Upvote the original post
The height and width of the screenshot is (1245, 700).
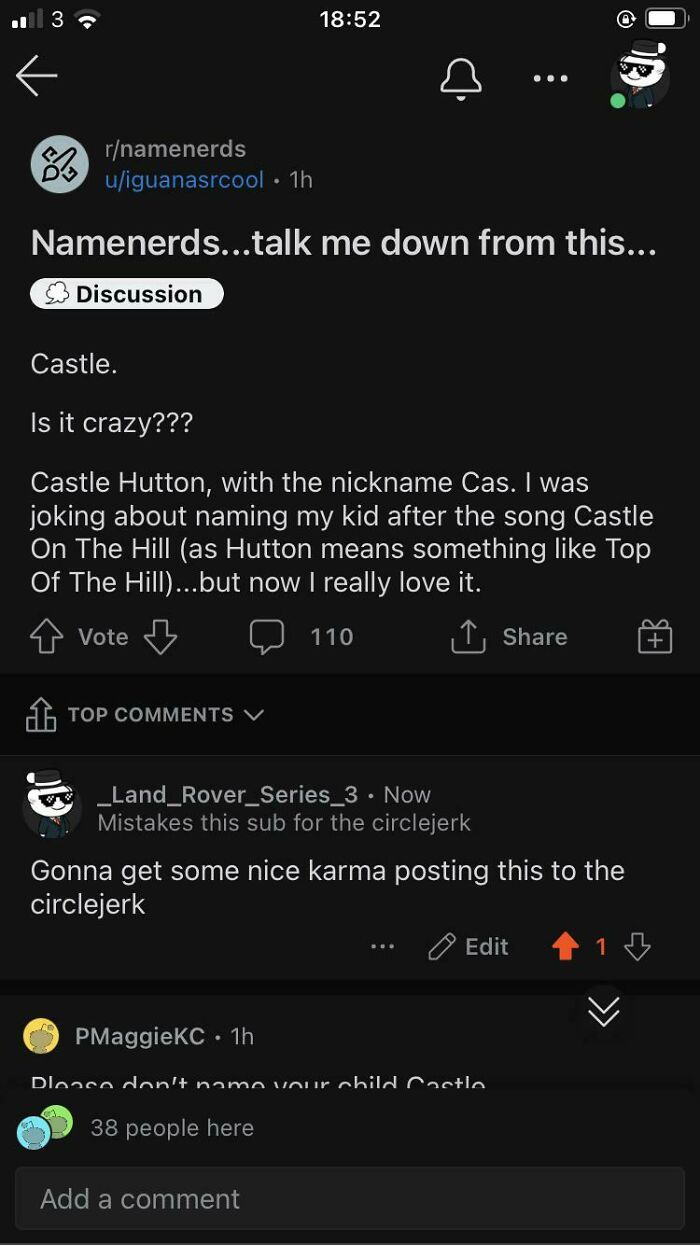[x=46, y=637]
